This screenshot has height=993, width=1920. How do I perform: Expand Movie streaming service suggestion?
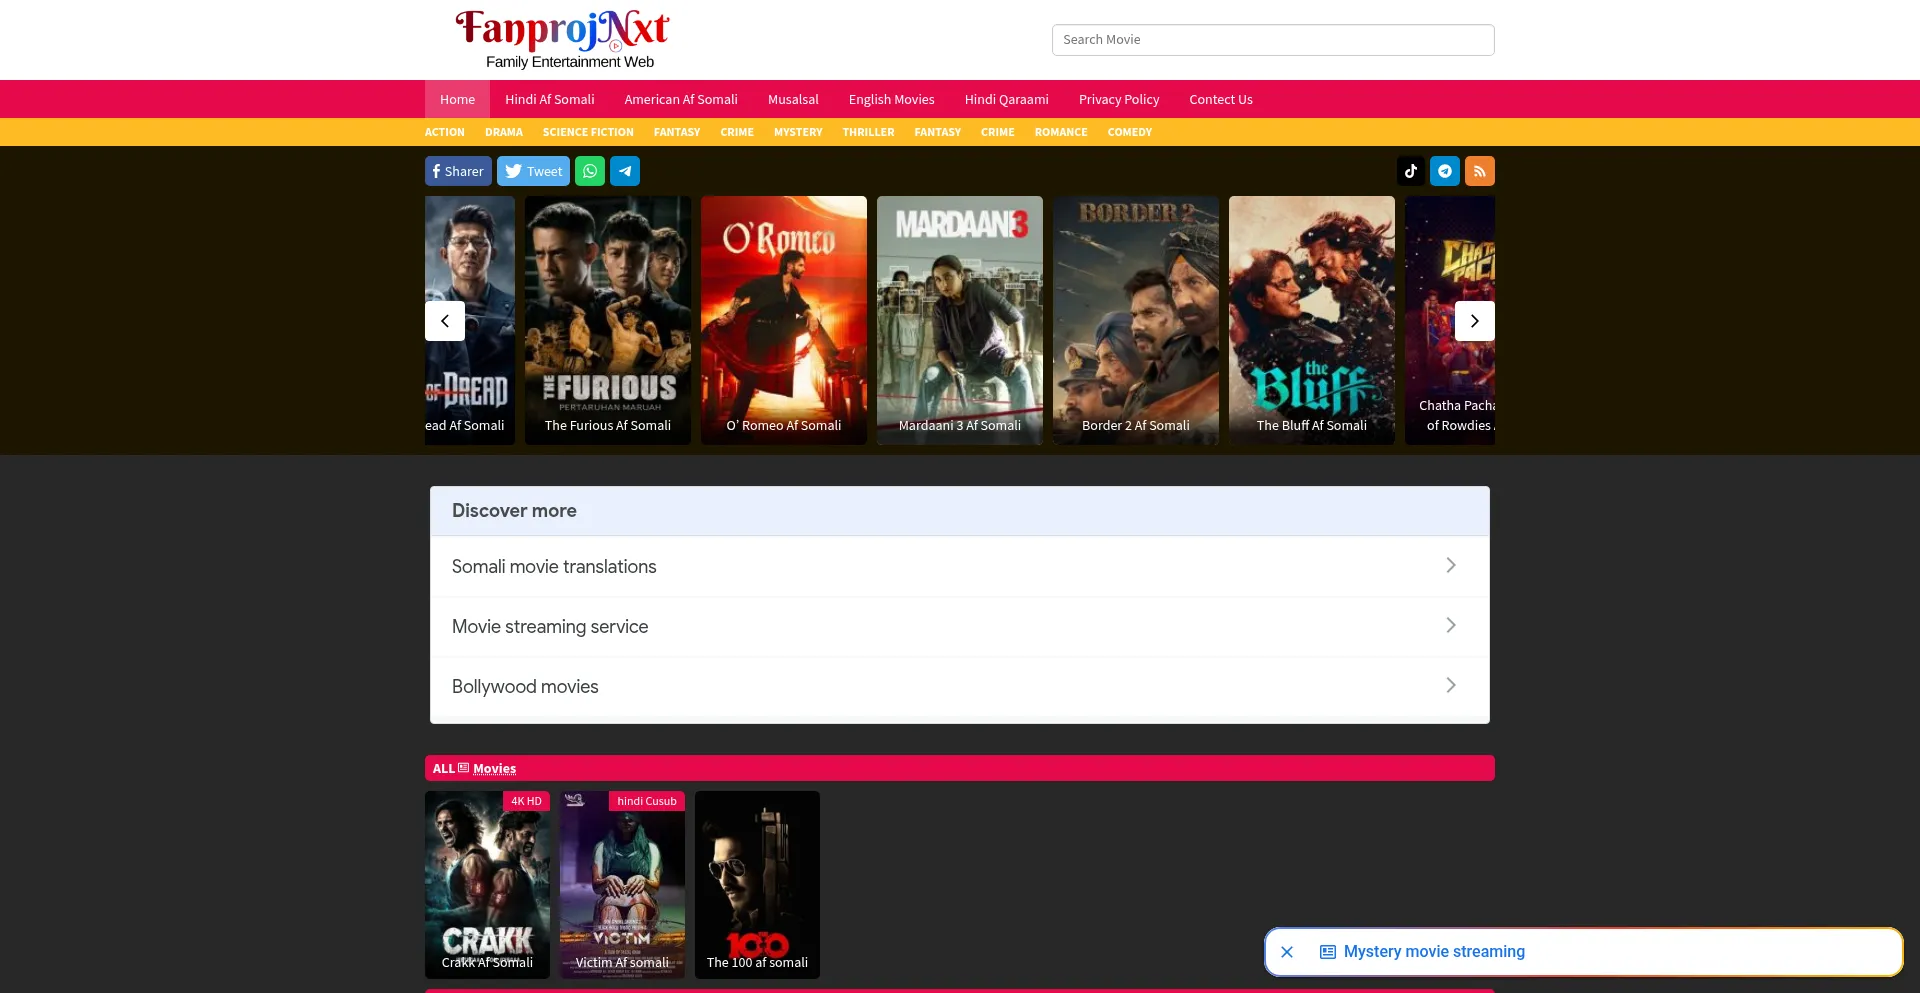coord(960,627)
